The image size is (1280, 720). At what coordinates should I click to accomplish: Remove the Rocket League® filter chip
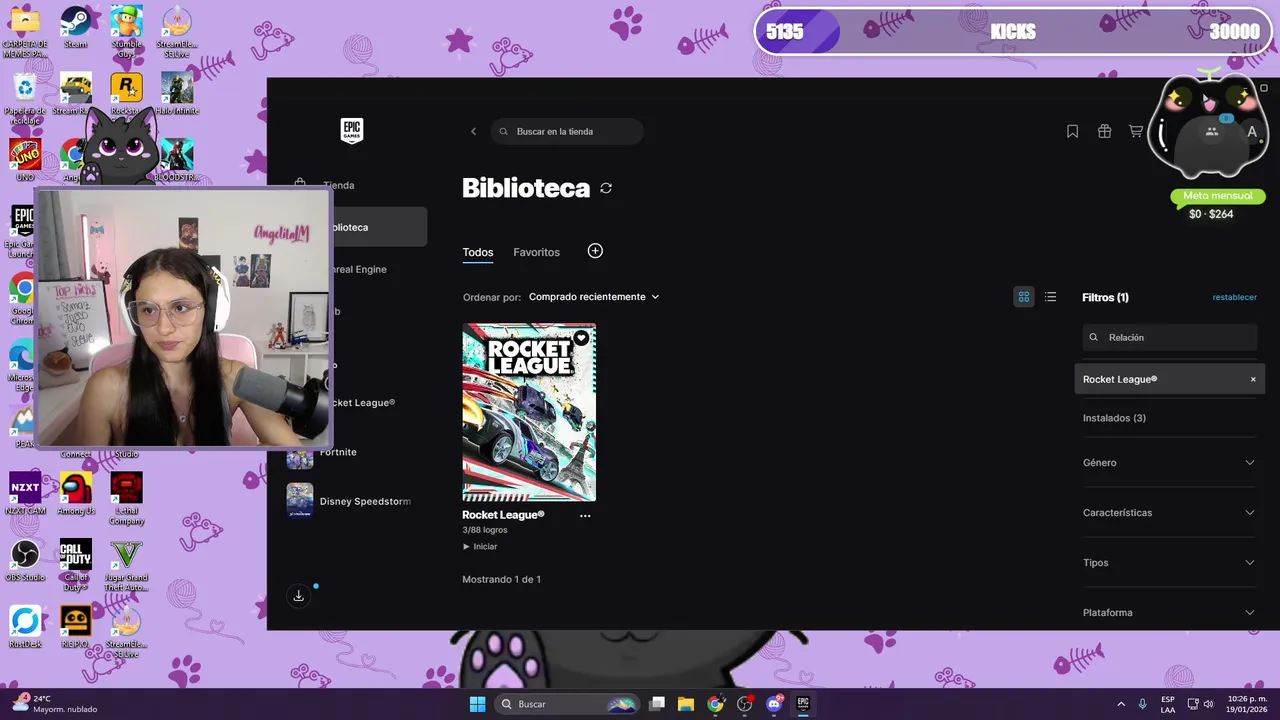(1253, 379)
